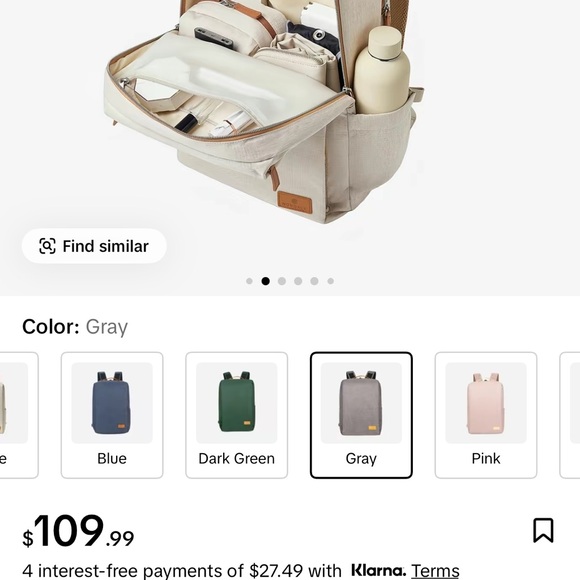Open the main product photo of the open backpack
580x580 pixels.
click(263, 111)
